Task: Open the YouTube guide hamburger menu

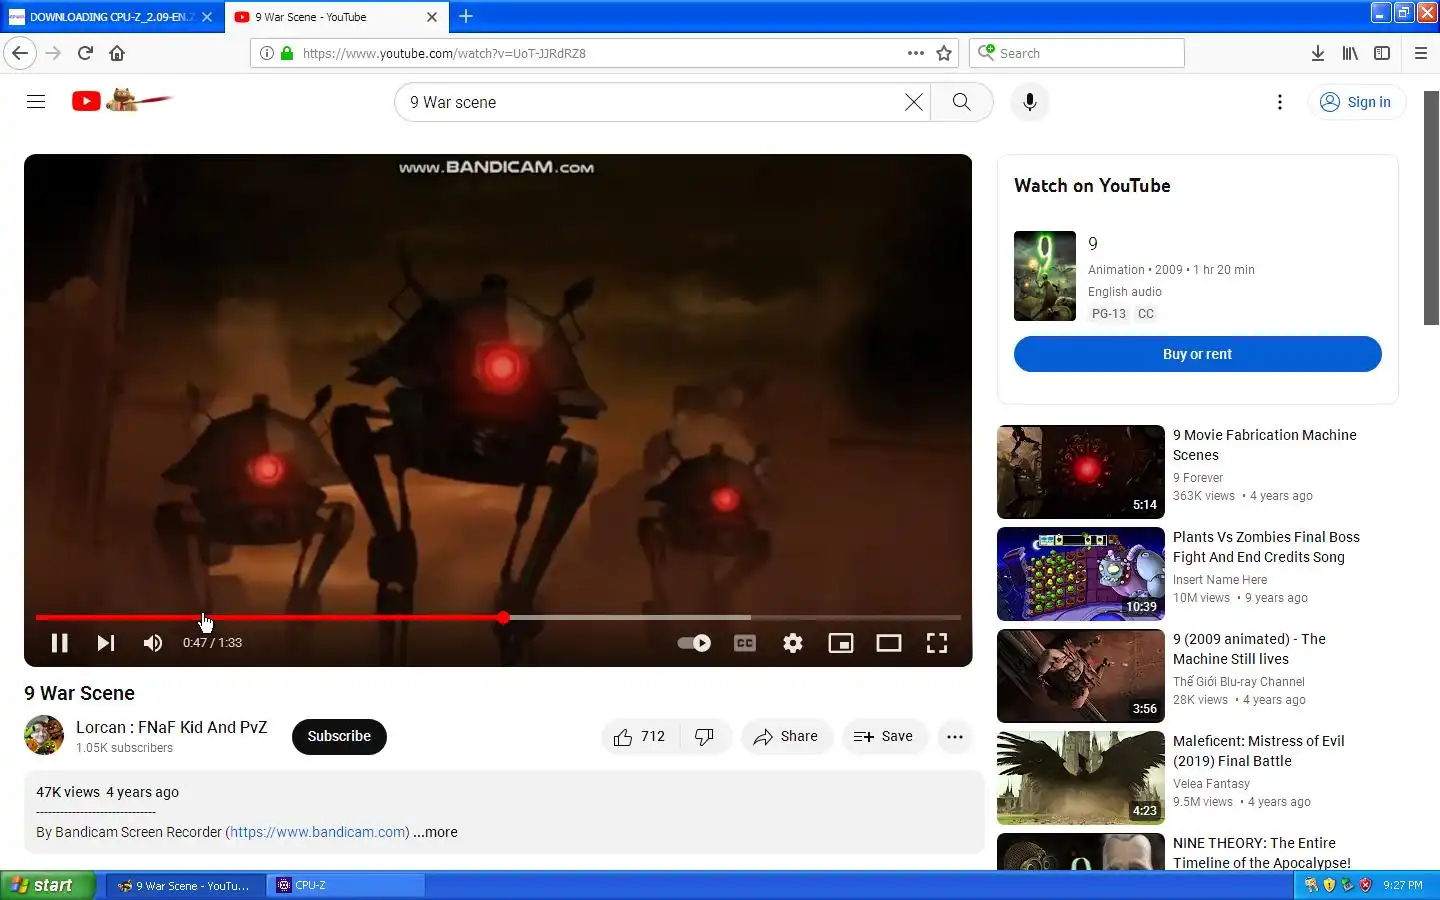Action: (x=36, y=101)
